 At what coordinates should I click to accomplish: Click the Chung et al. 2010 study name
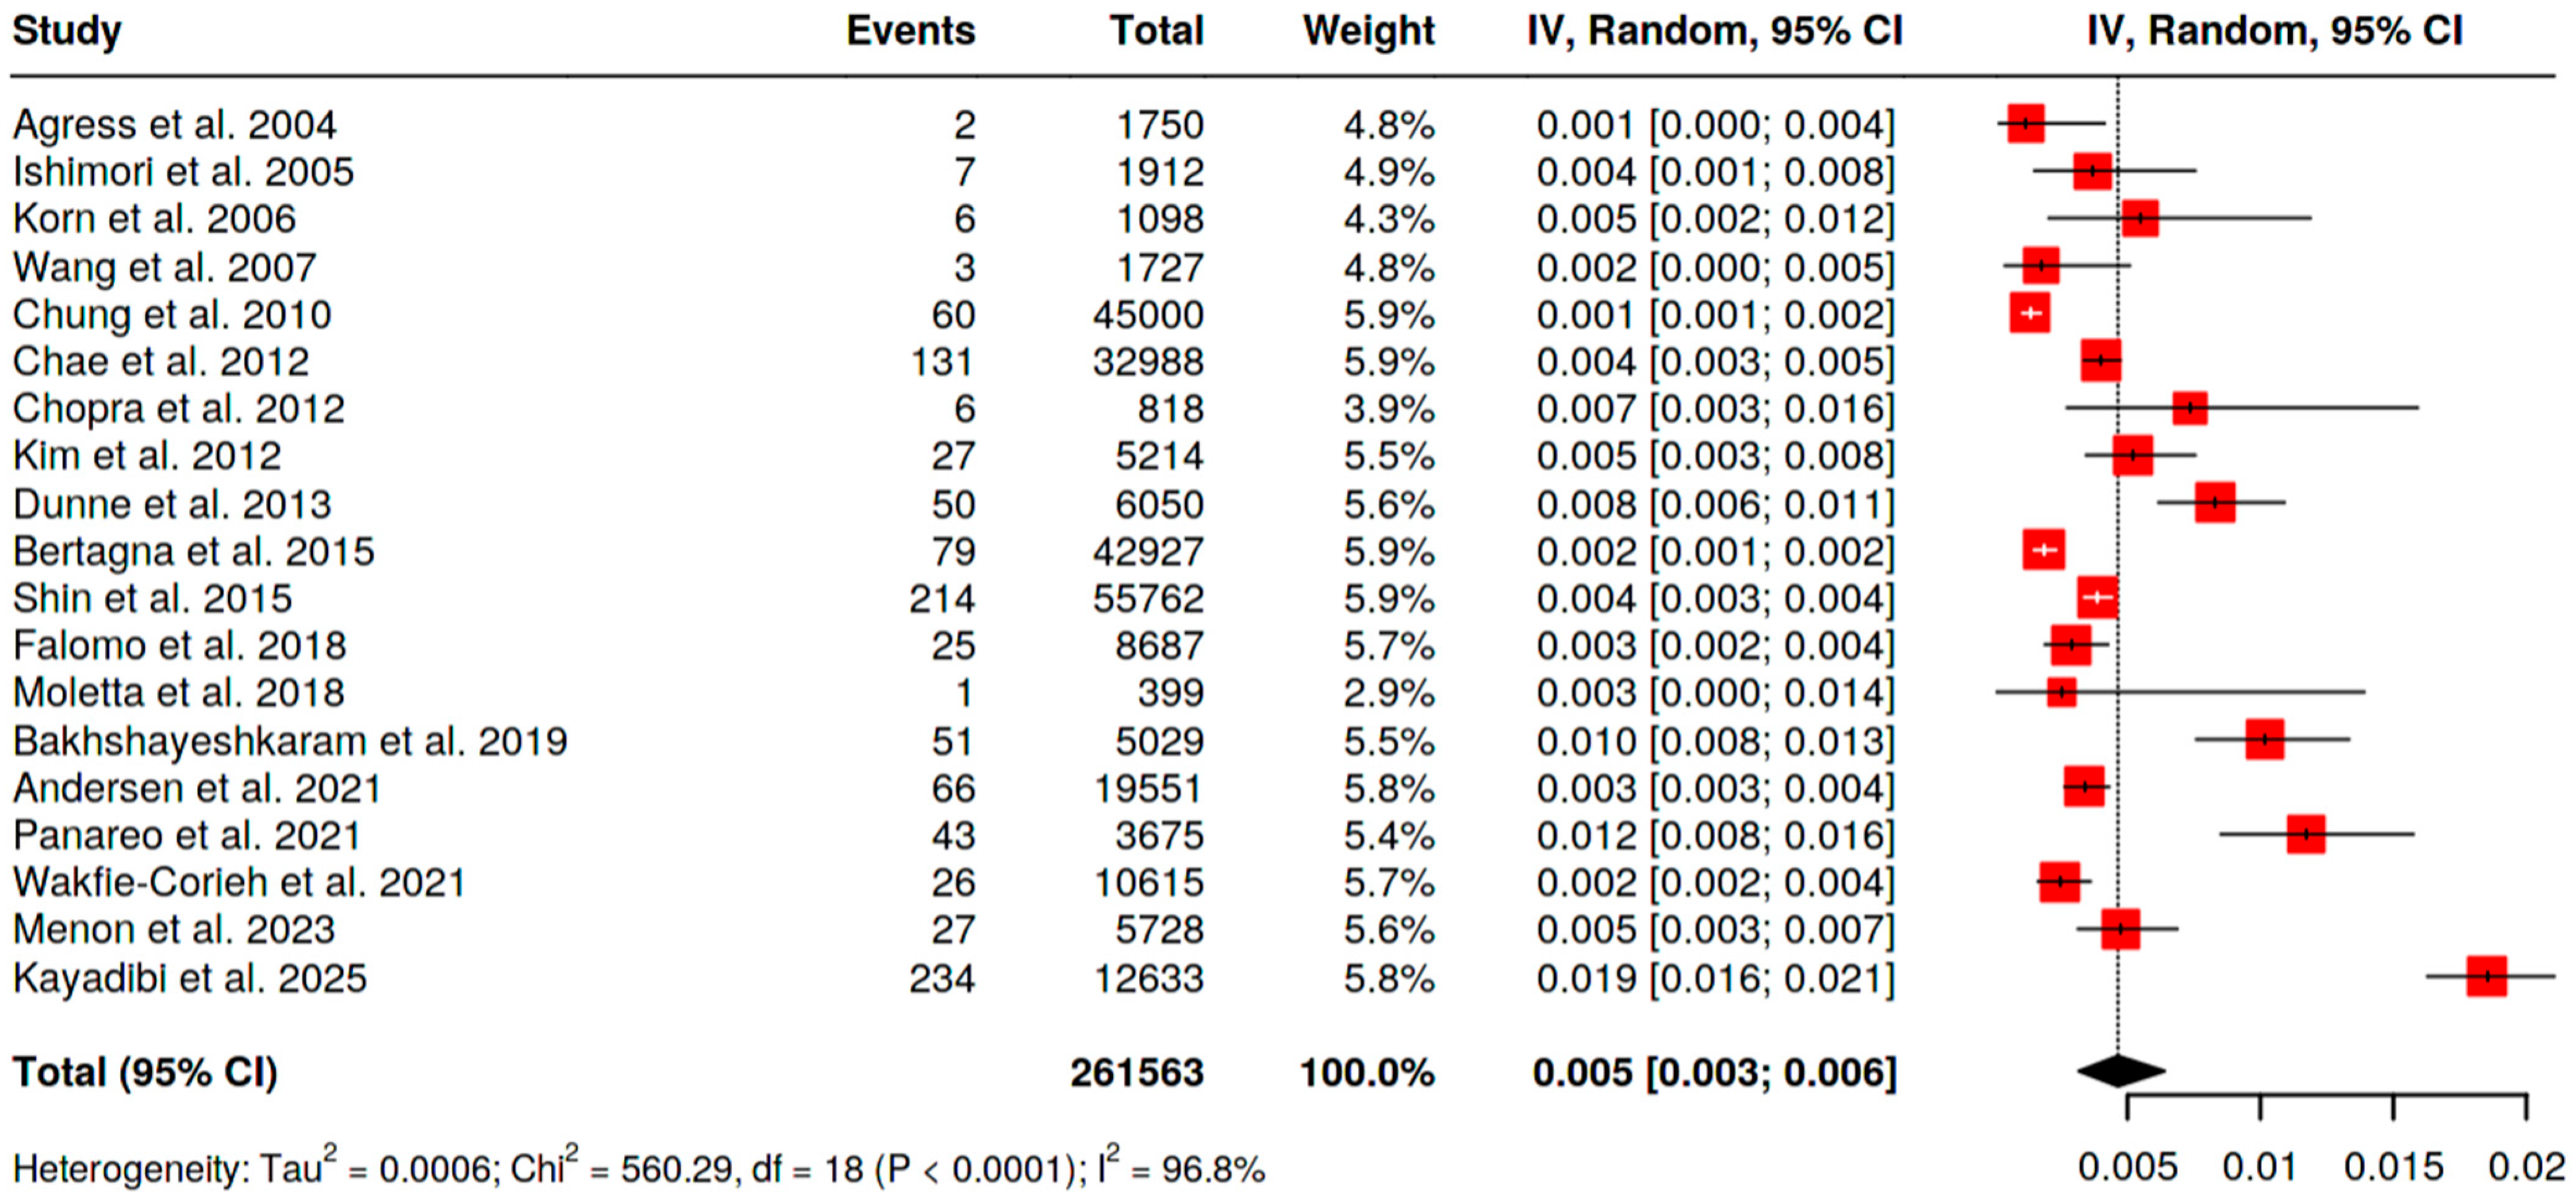pyautogui.click(x=171, y=315)
